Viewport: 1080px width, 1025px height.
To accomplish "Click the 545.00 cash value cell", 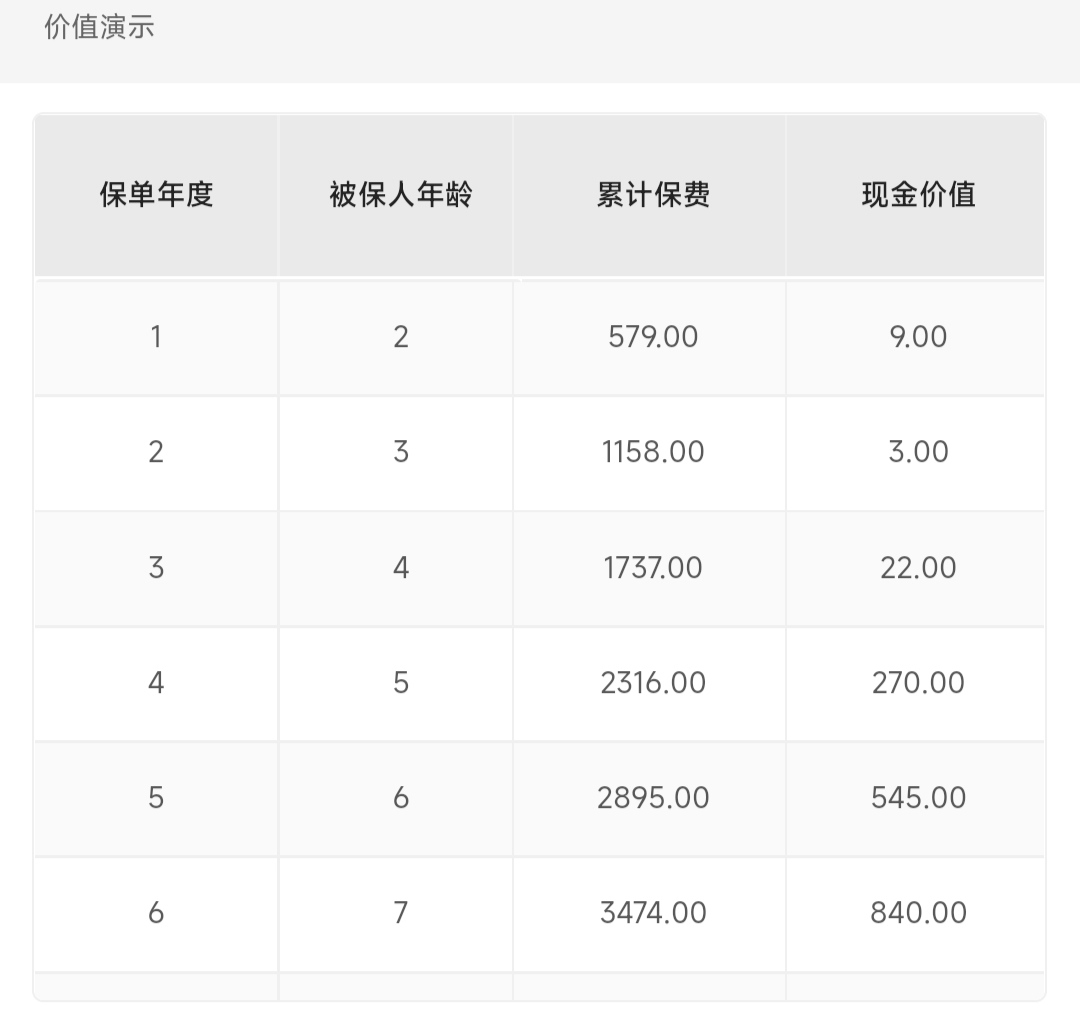I will click(918, 798).
